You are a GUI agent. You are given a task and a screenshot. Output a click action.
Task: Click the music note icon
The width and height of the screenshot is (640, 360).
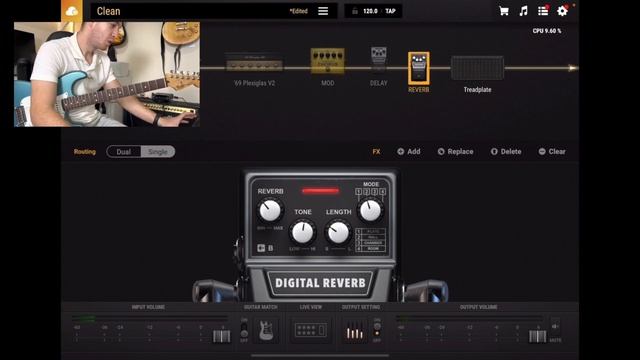[x=523, y=11]
